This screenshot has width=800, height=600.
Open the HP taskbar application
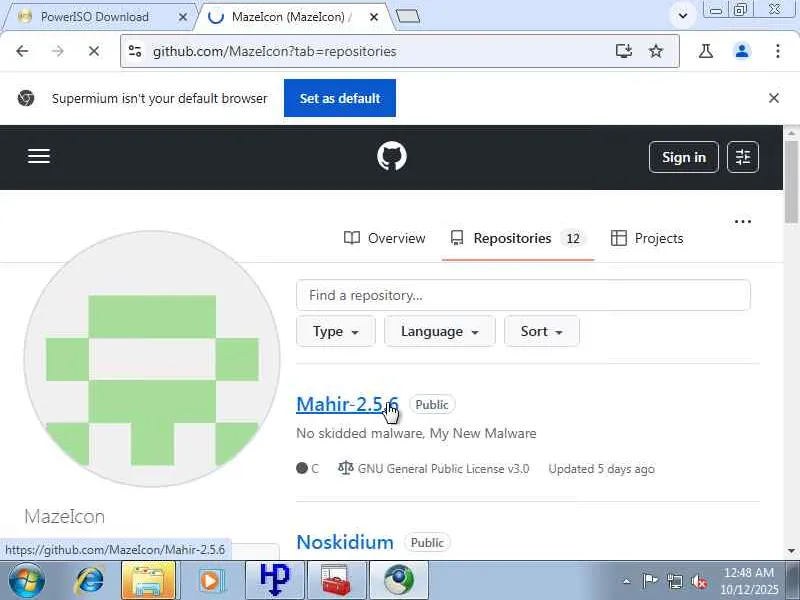click(274, 580)
